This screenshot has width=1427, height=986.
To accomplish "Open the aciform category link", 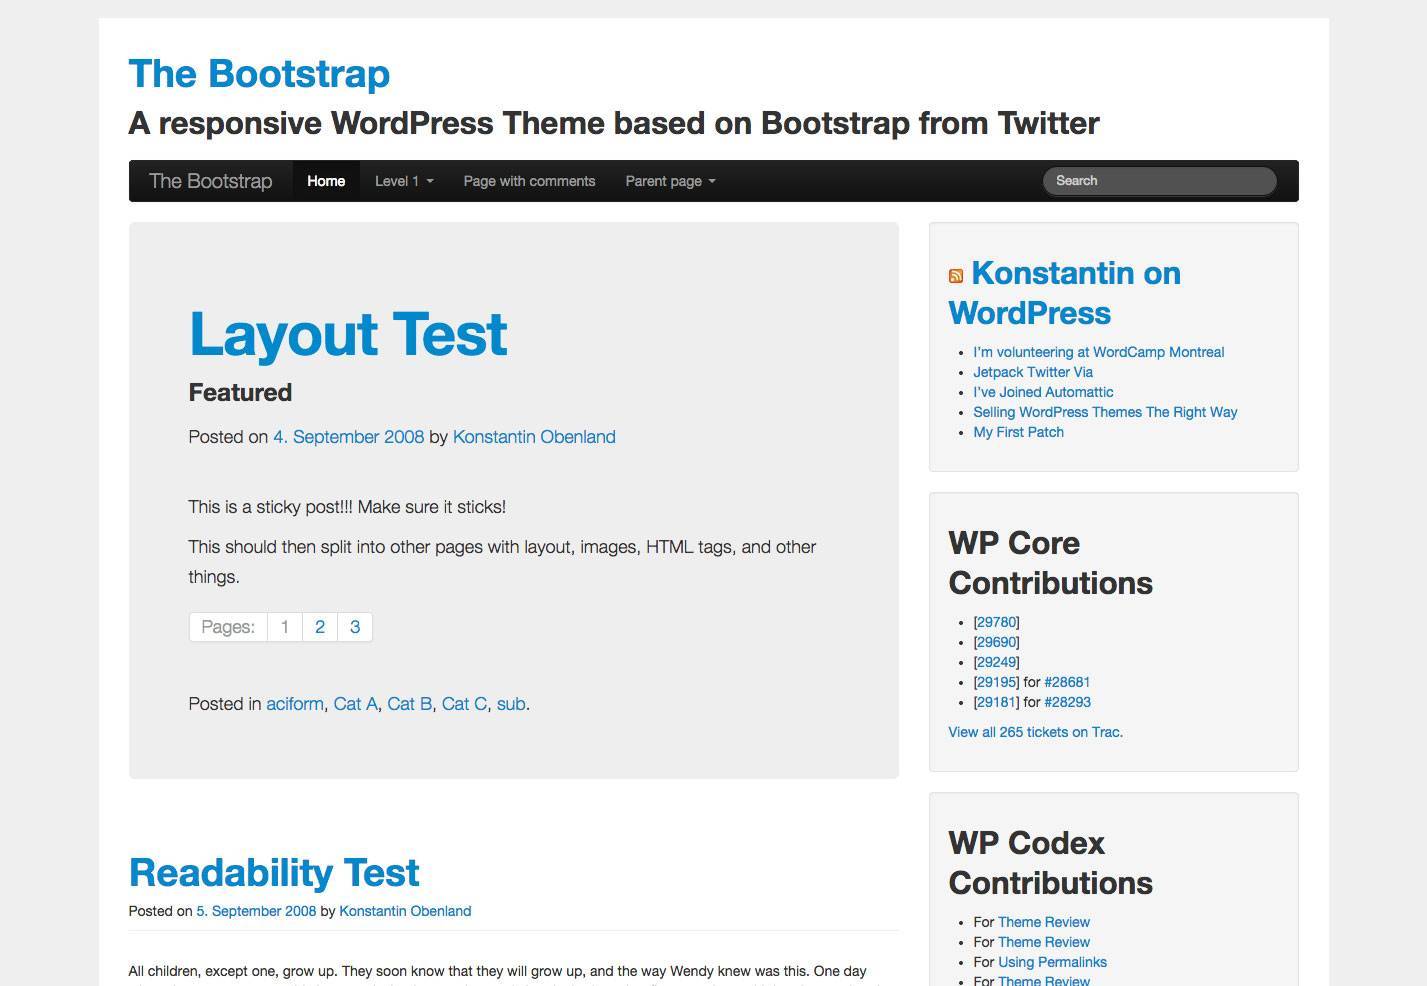I will 295,704.
